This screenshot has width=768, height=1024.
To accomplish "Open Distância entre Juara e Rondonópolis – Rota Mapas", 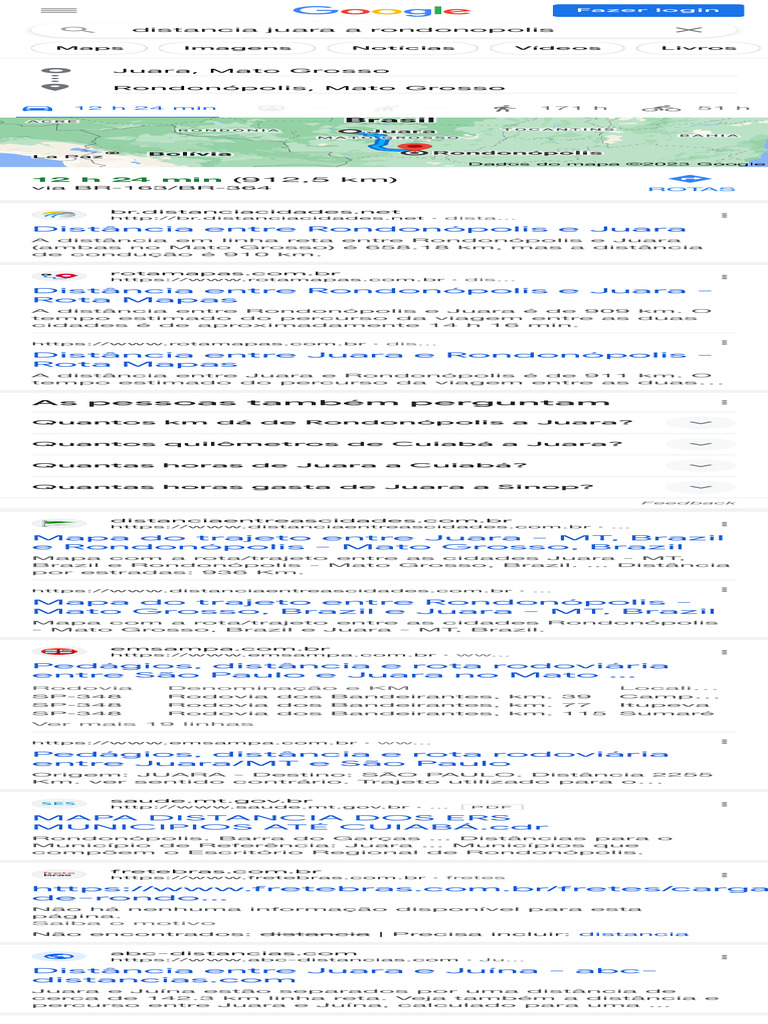I will [372, 360].
